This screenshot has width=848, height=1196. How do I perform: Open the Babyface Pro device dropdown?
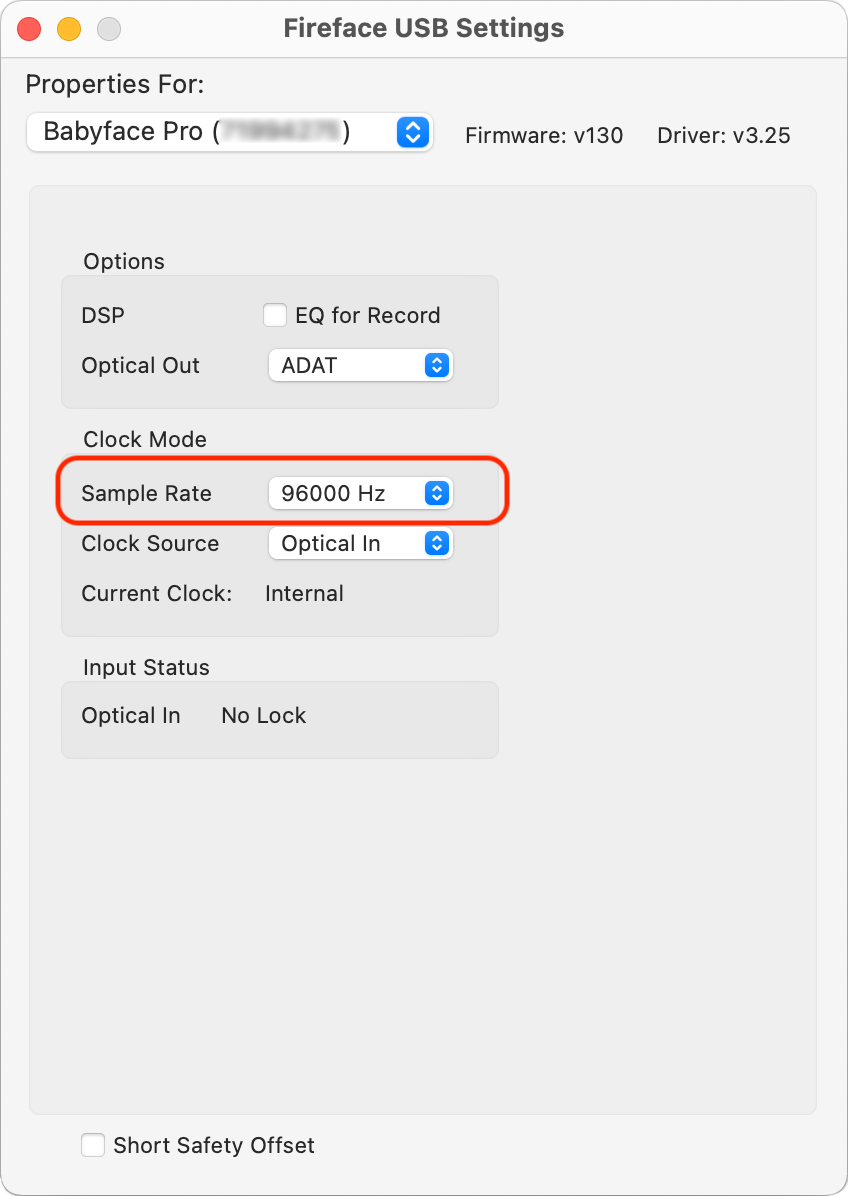tap(230, 132)
